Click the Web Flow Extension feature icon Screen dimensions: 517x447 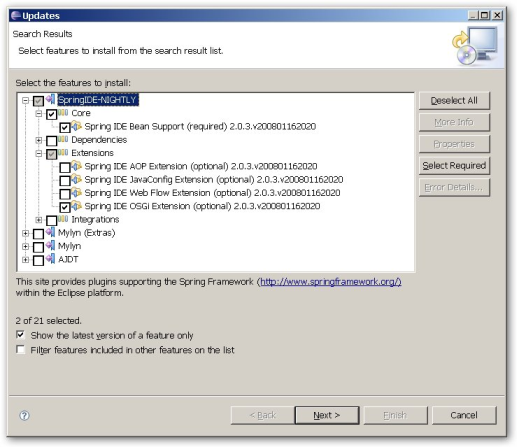pyautogui.click(x=77, y=193)
